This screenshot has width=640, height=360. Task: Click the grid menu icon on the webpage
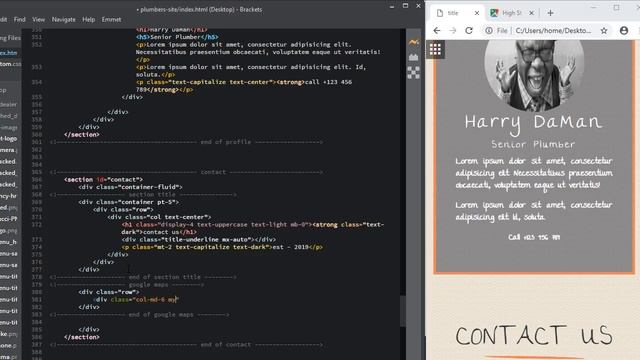click(435, 49)
